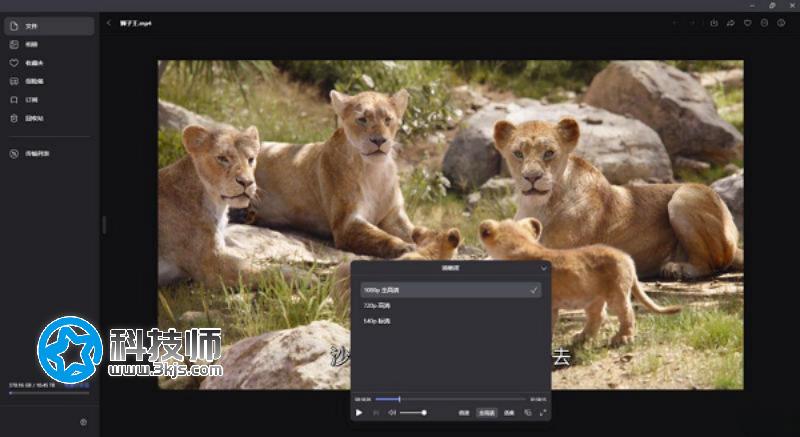
Task: Click the sidebar collapse handle
Action: 104,225
